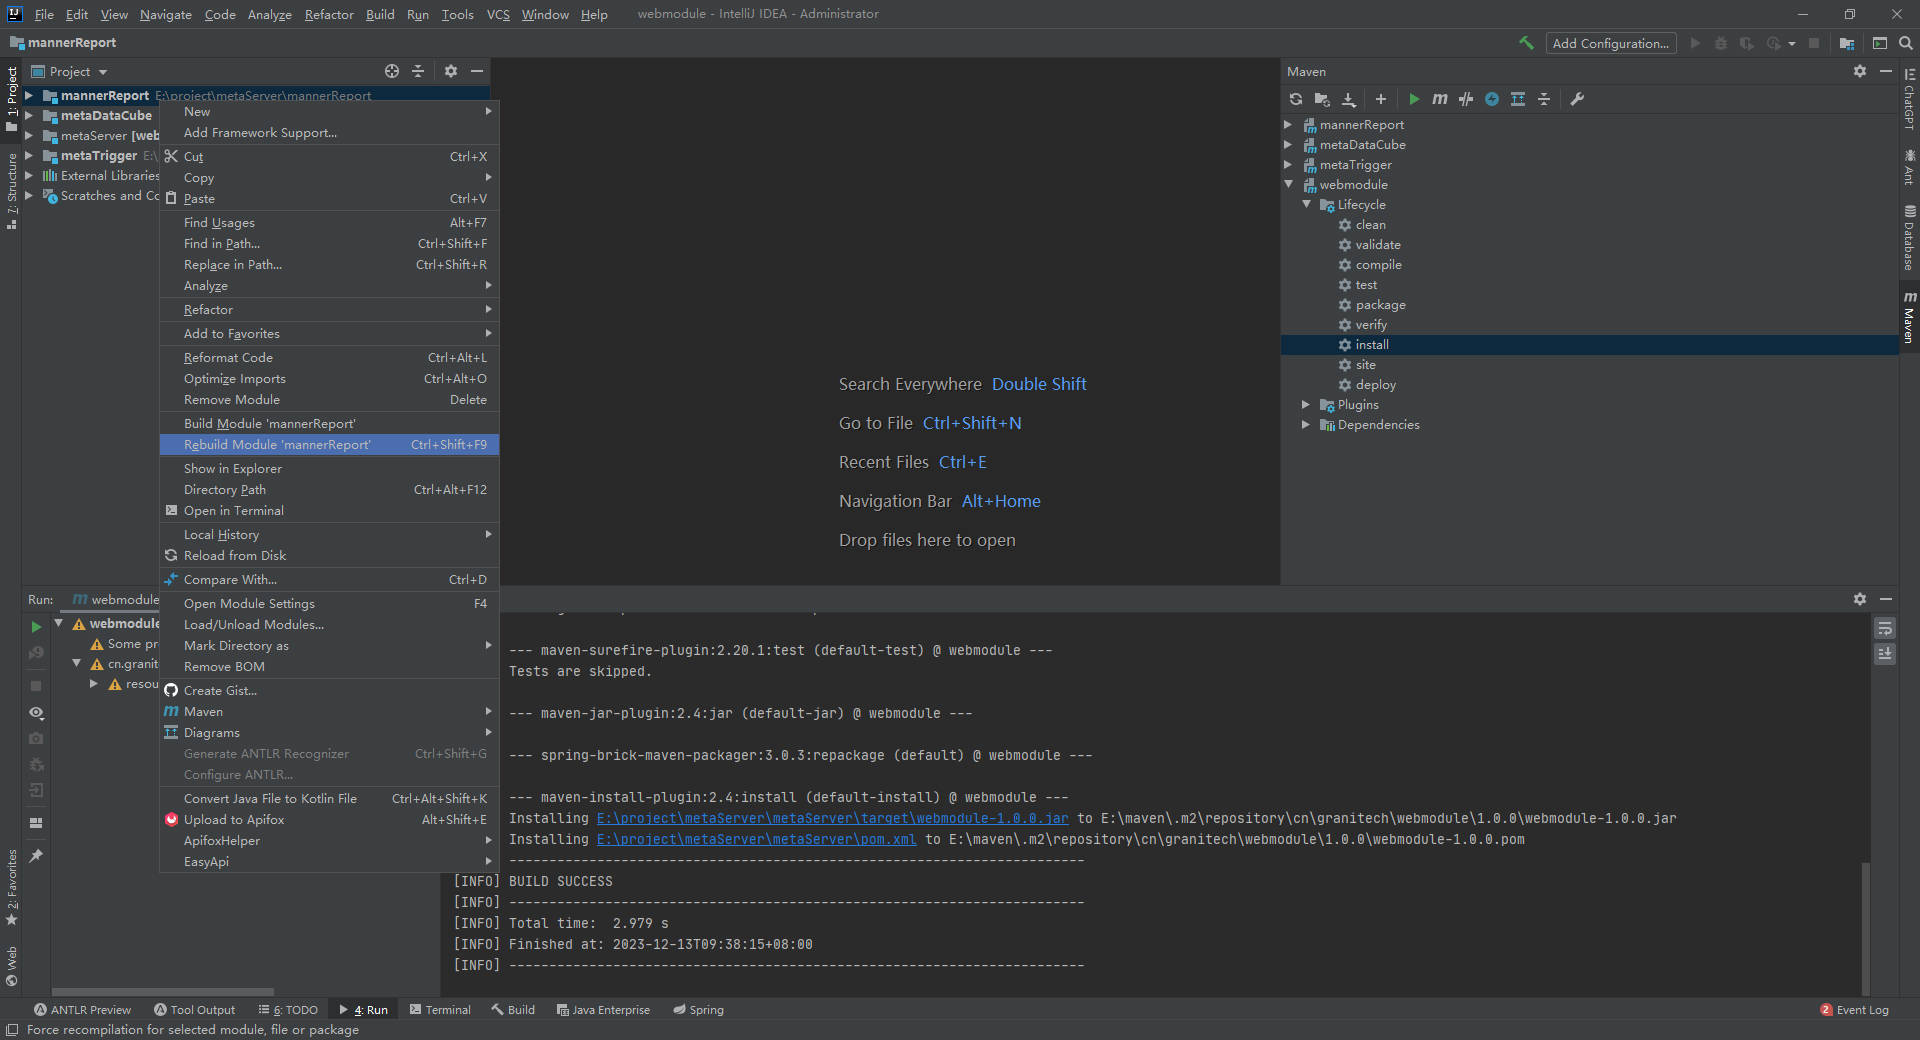Toggle the Database side tool window
Screen dimensions: 1920x1040
tap(1909, 238)
